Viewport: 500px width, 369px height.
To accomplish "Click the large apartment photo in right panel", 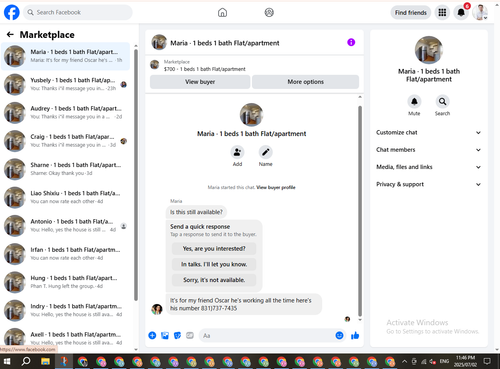I will pyautogui.click(x=429, y=50).
